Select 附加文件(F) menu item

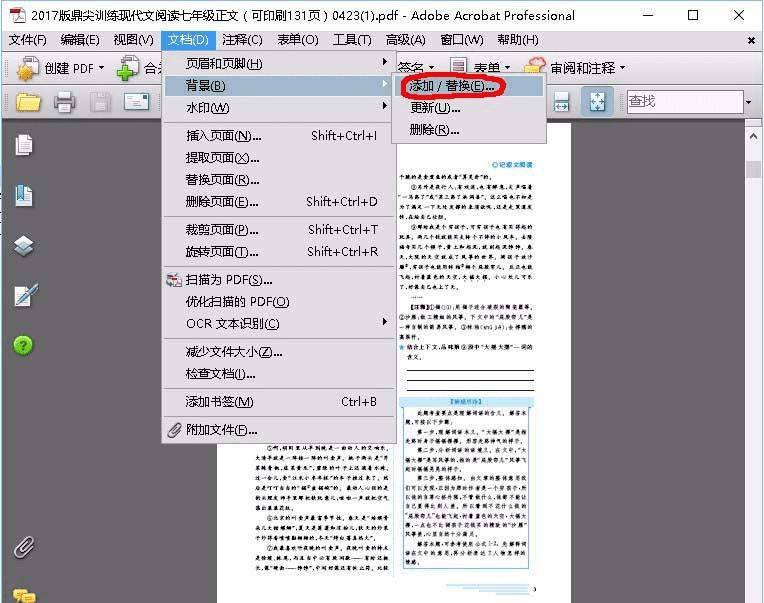pos(279,430)
